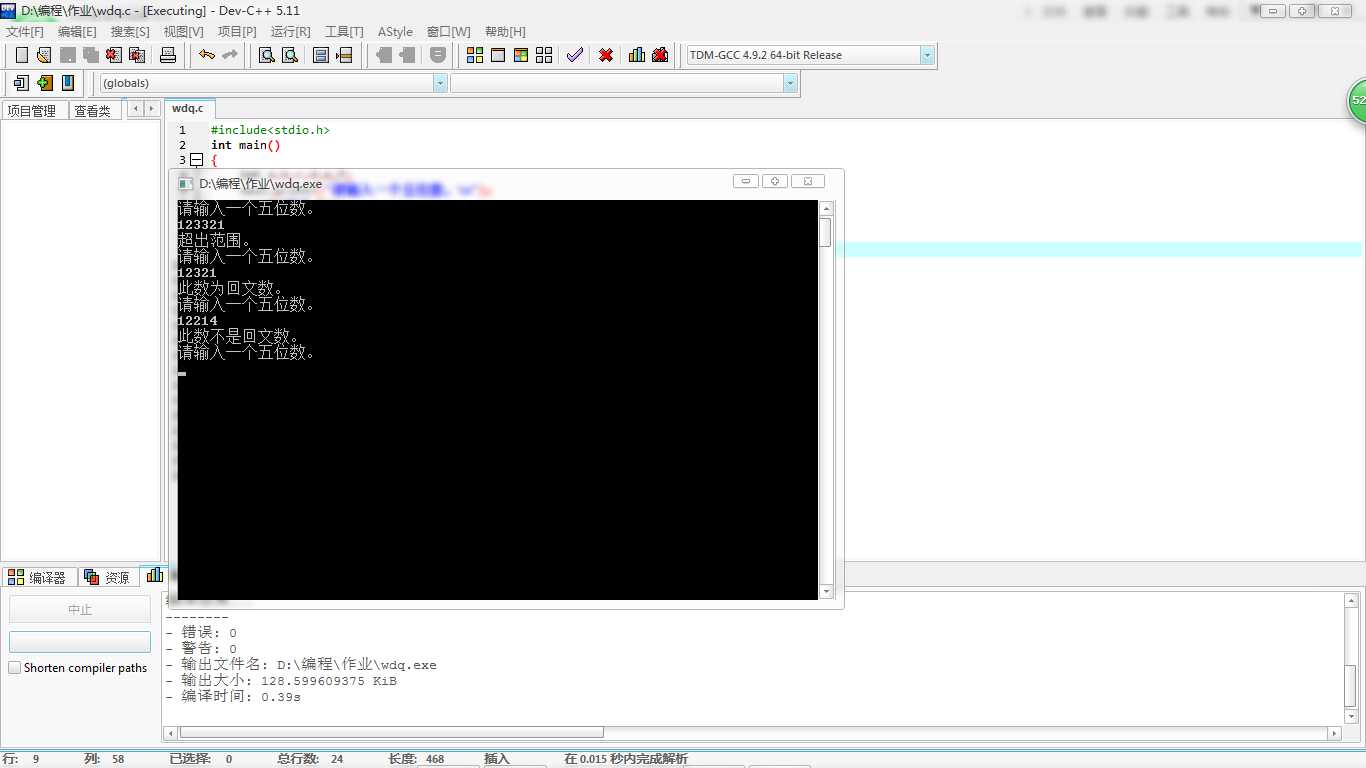Click the console scrollbar down arrow
The width and height of the screenshot is (1366, 768).
click(x=825, y=592)
